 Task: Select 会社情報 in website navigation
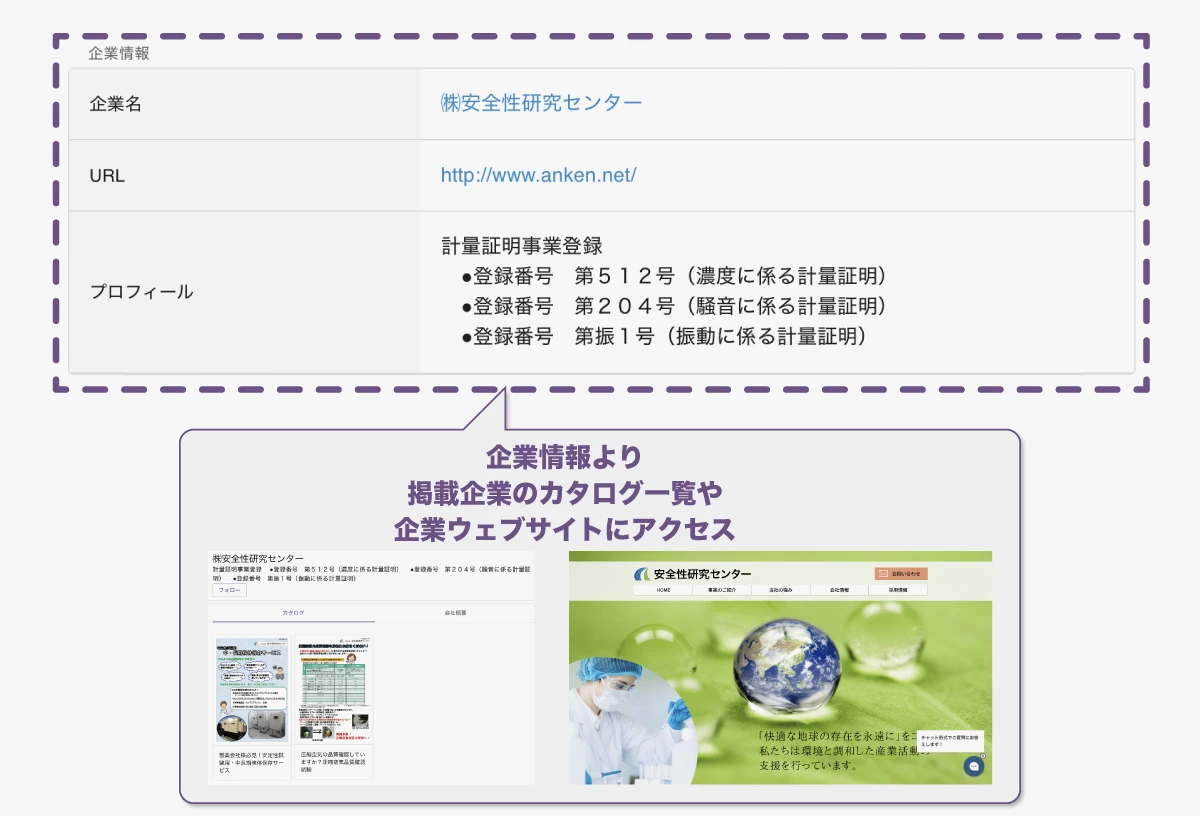tap(839, 590)
